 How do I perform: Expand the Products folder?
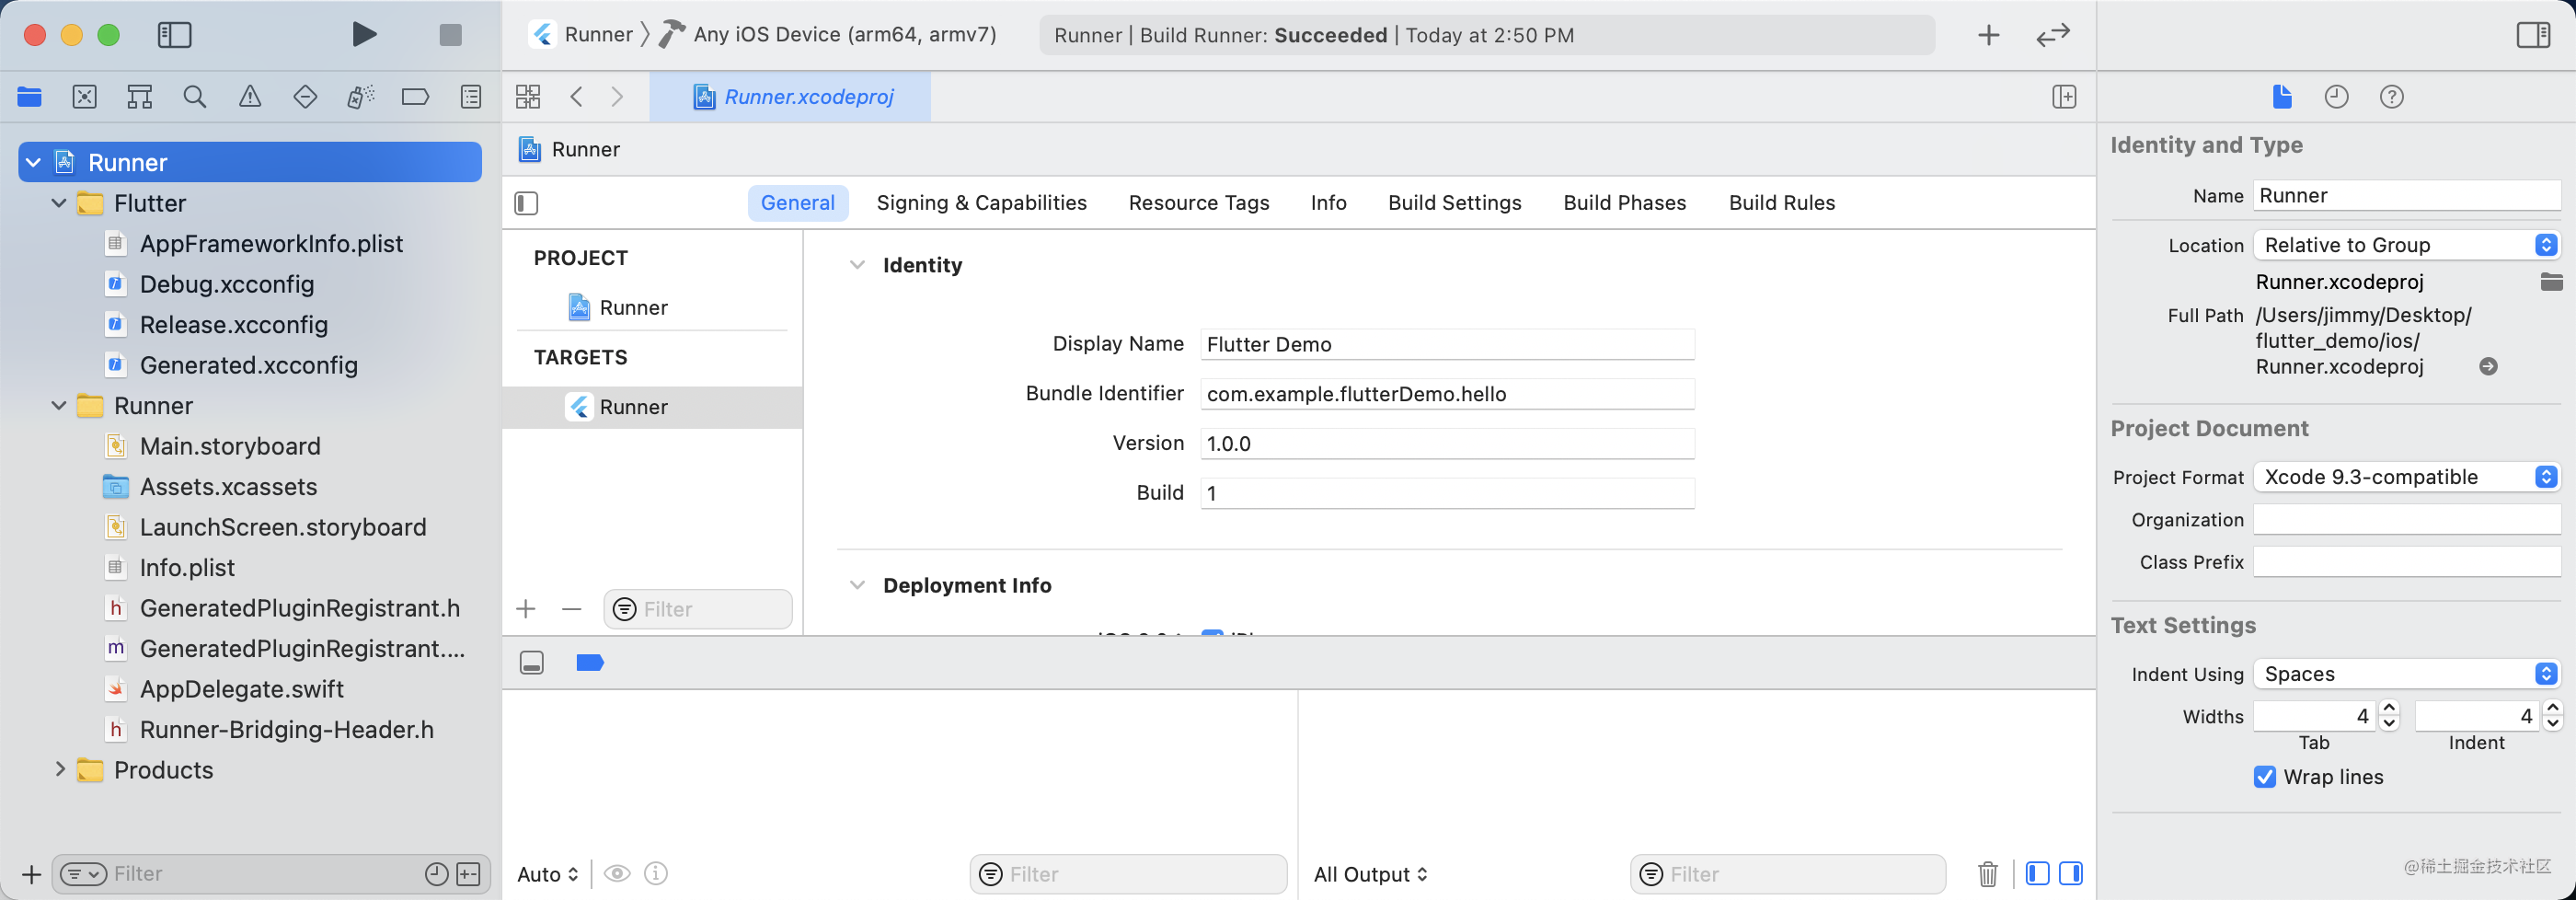click(x=59, y=770)
